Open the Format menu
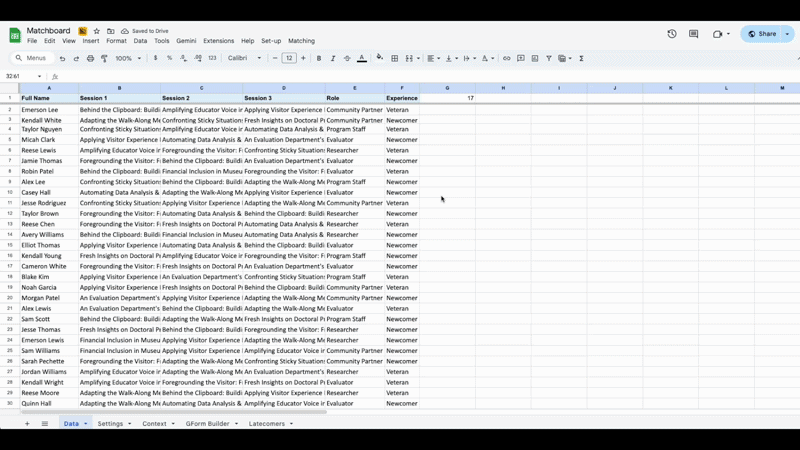The width and height of the screenshot is (800, 450). (x=116, y=41)
